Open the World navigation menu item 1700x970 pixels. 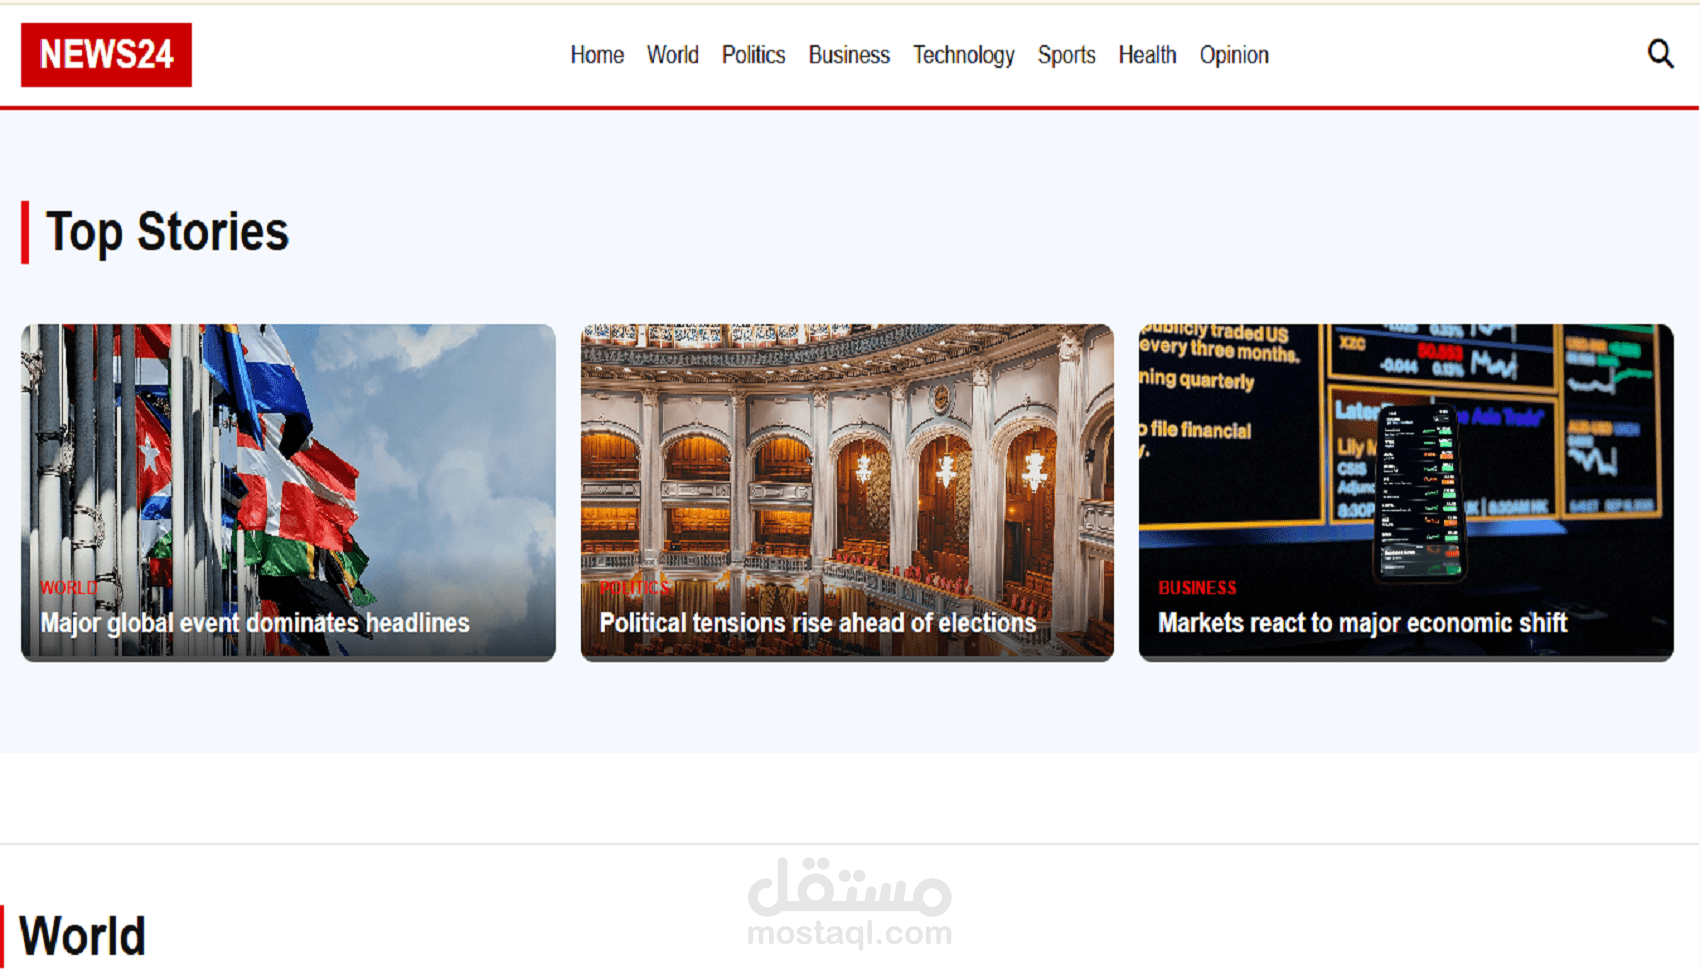[x=672, y=55]
